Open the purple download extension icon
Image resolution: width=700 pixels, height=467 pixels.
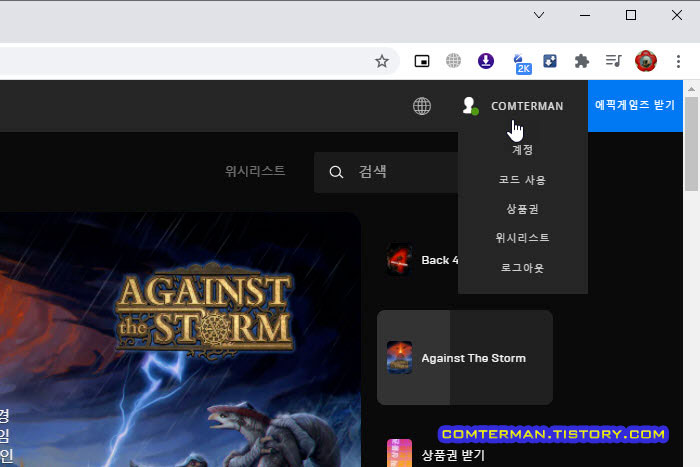click(486, 61)
